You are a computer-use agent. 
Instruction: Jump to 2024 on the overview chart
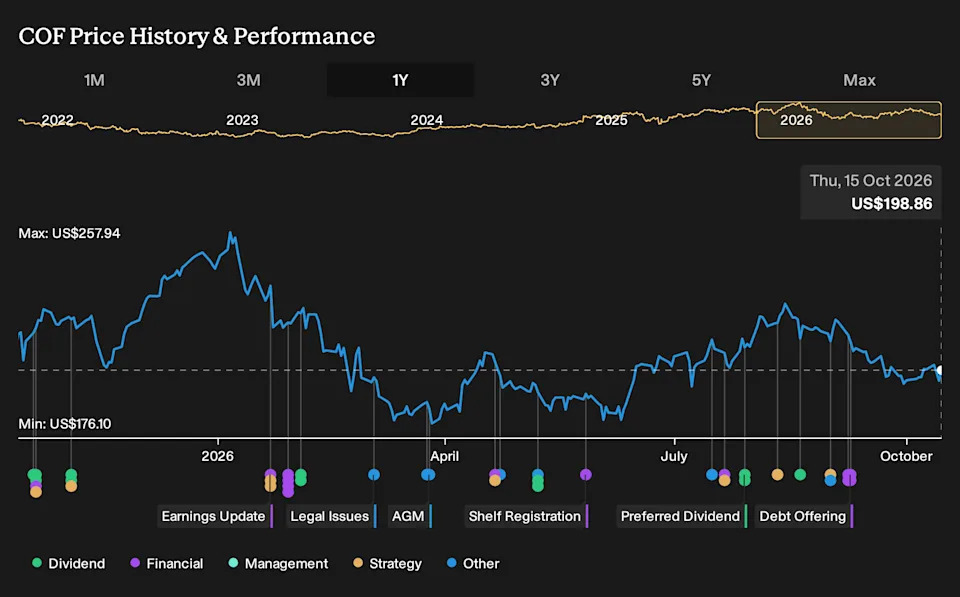(x=427, y=120)
